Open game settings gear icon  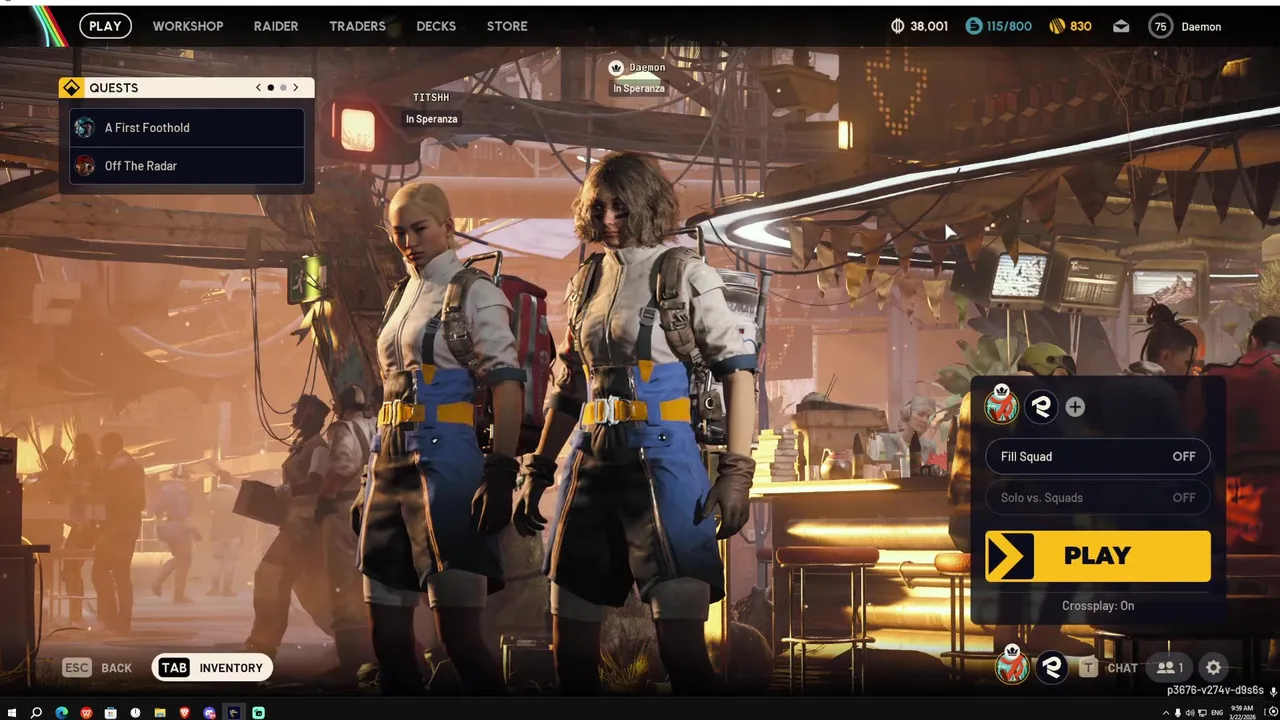[1213, 668]
